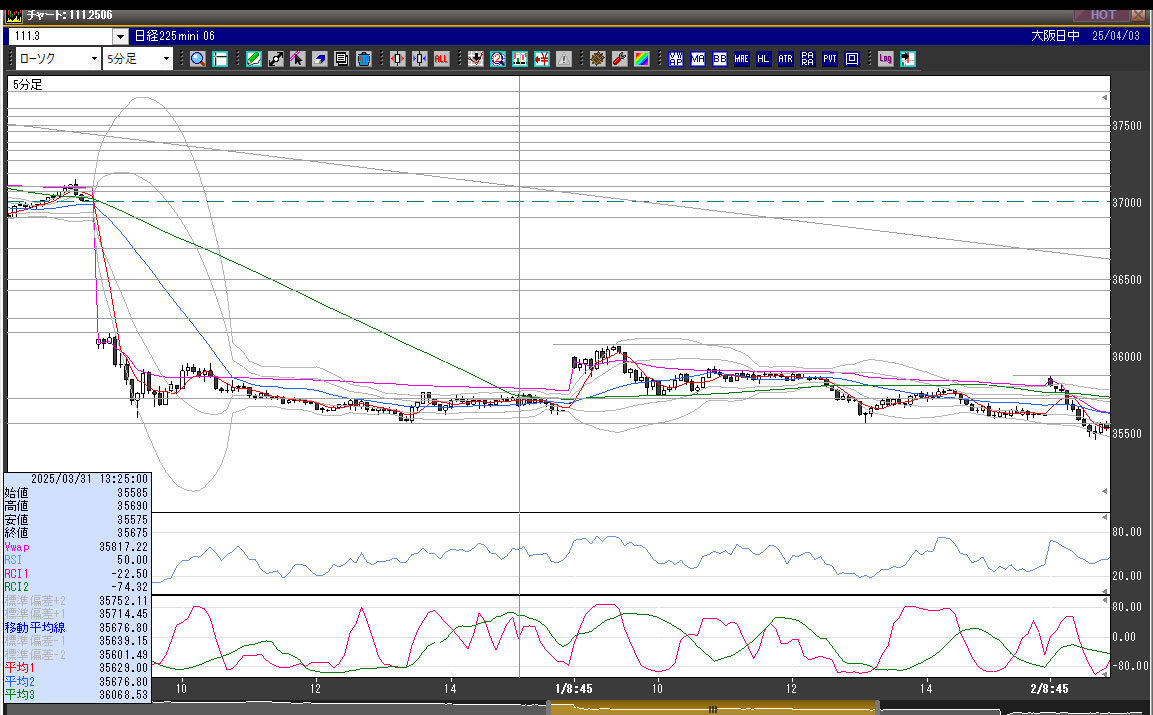
Task: Click the 5分足 label in chart corner
Action: coord(28,85)
